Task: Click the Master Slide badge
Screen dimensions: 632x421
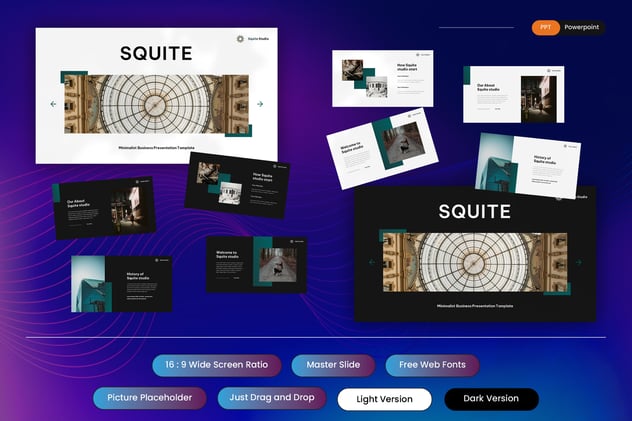Action: [333, 365]
